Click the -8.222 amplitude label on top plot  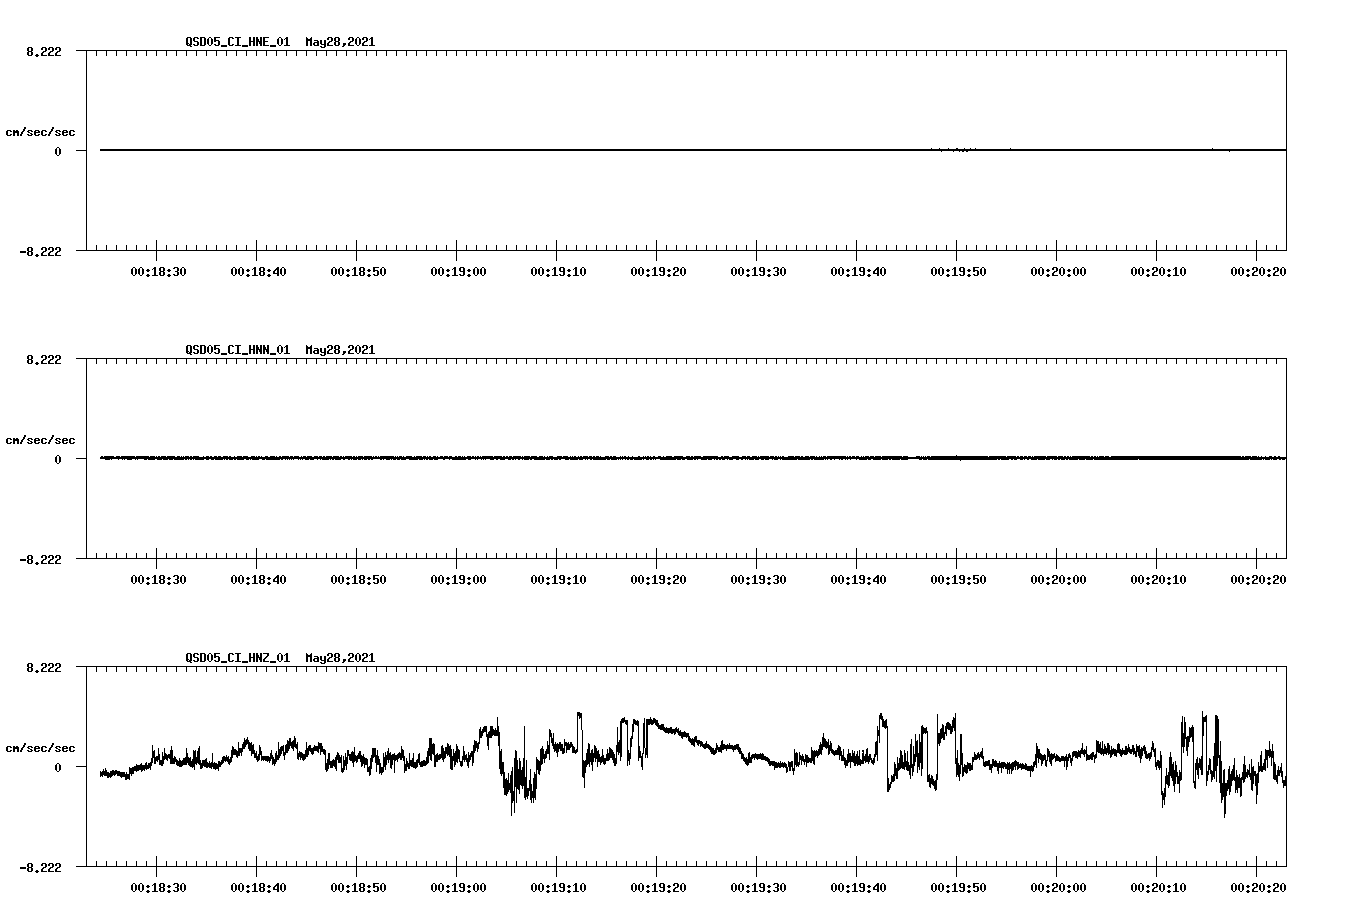38,252
